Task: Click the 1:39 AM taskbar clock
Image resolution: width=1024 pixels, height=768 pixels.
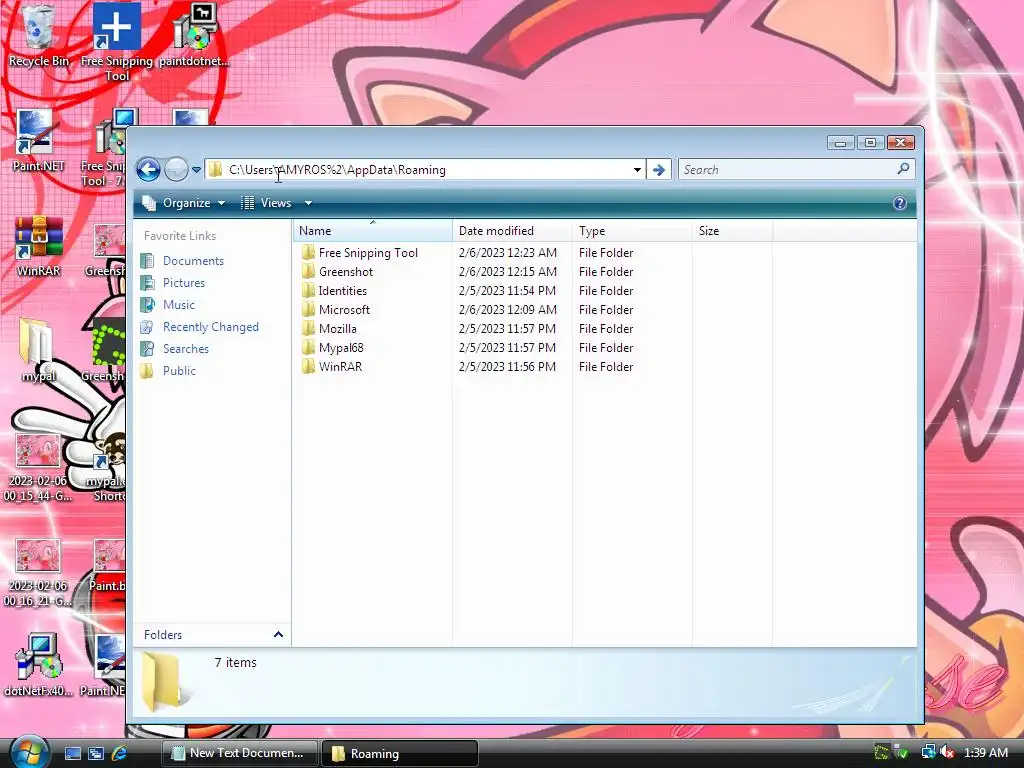Action: [x=985, y=753]
